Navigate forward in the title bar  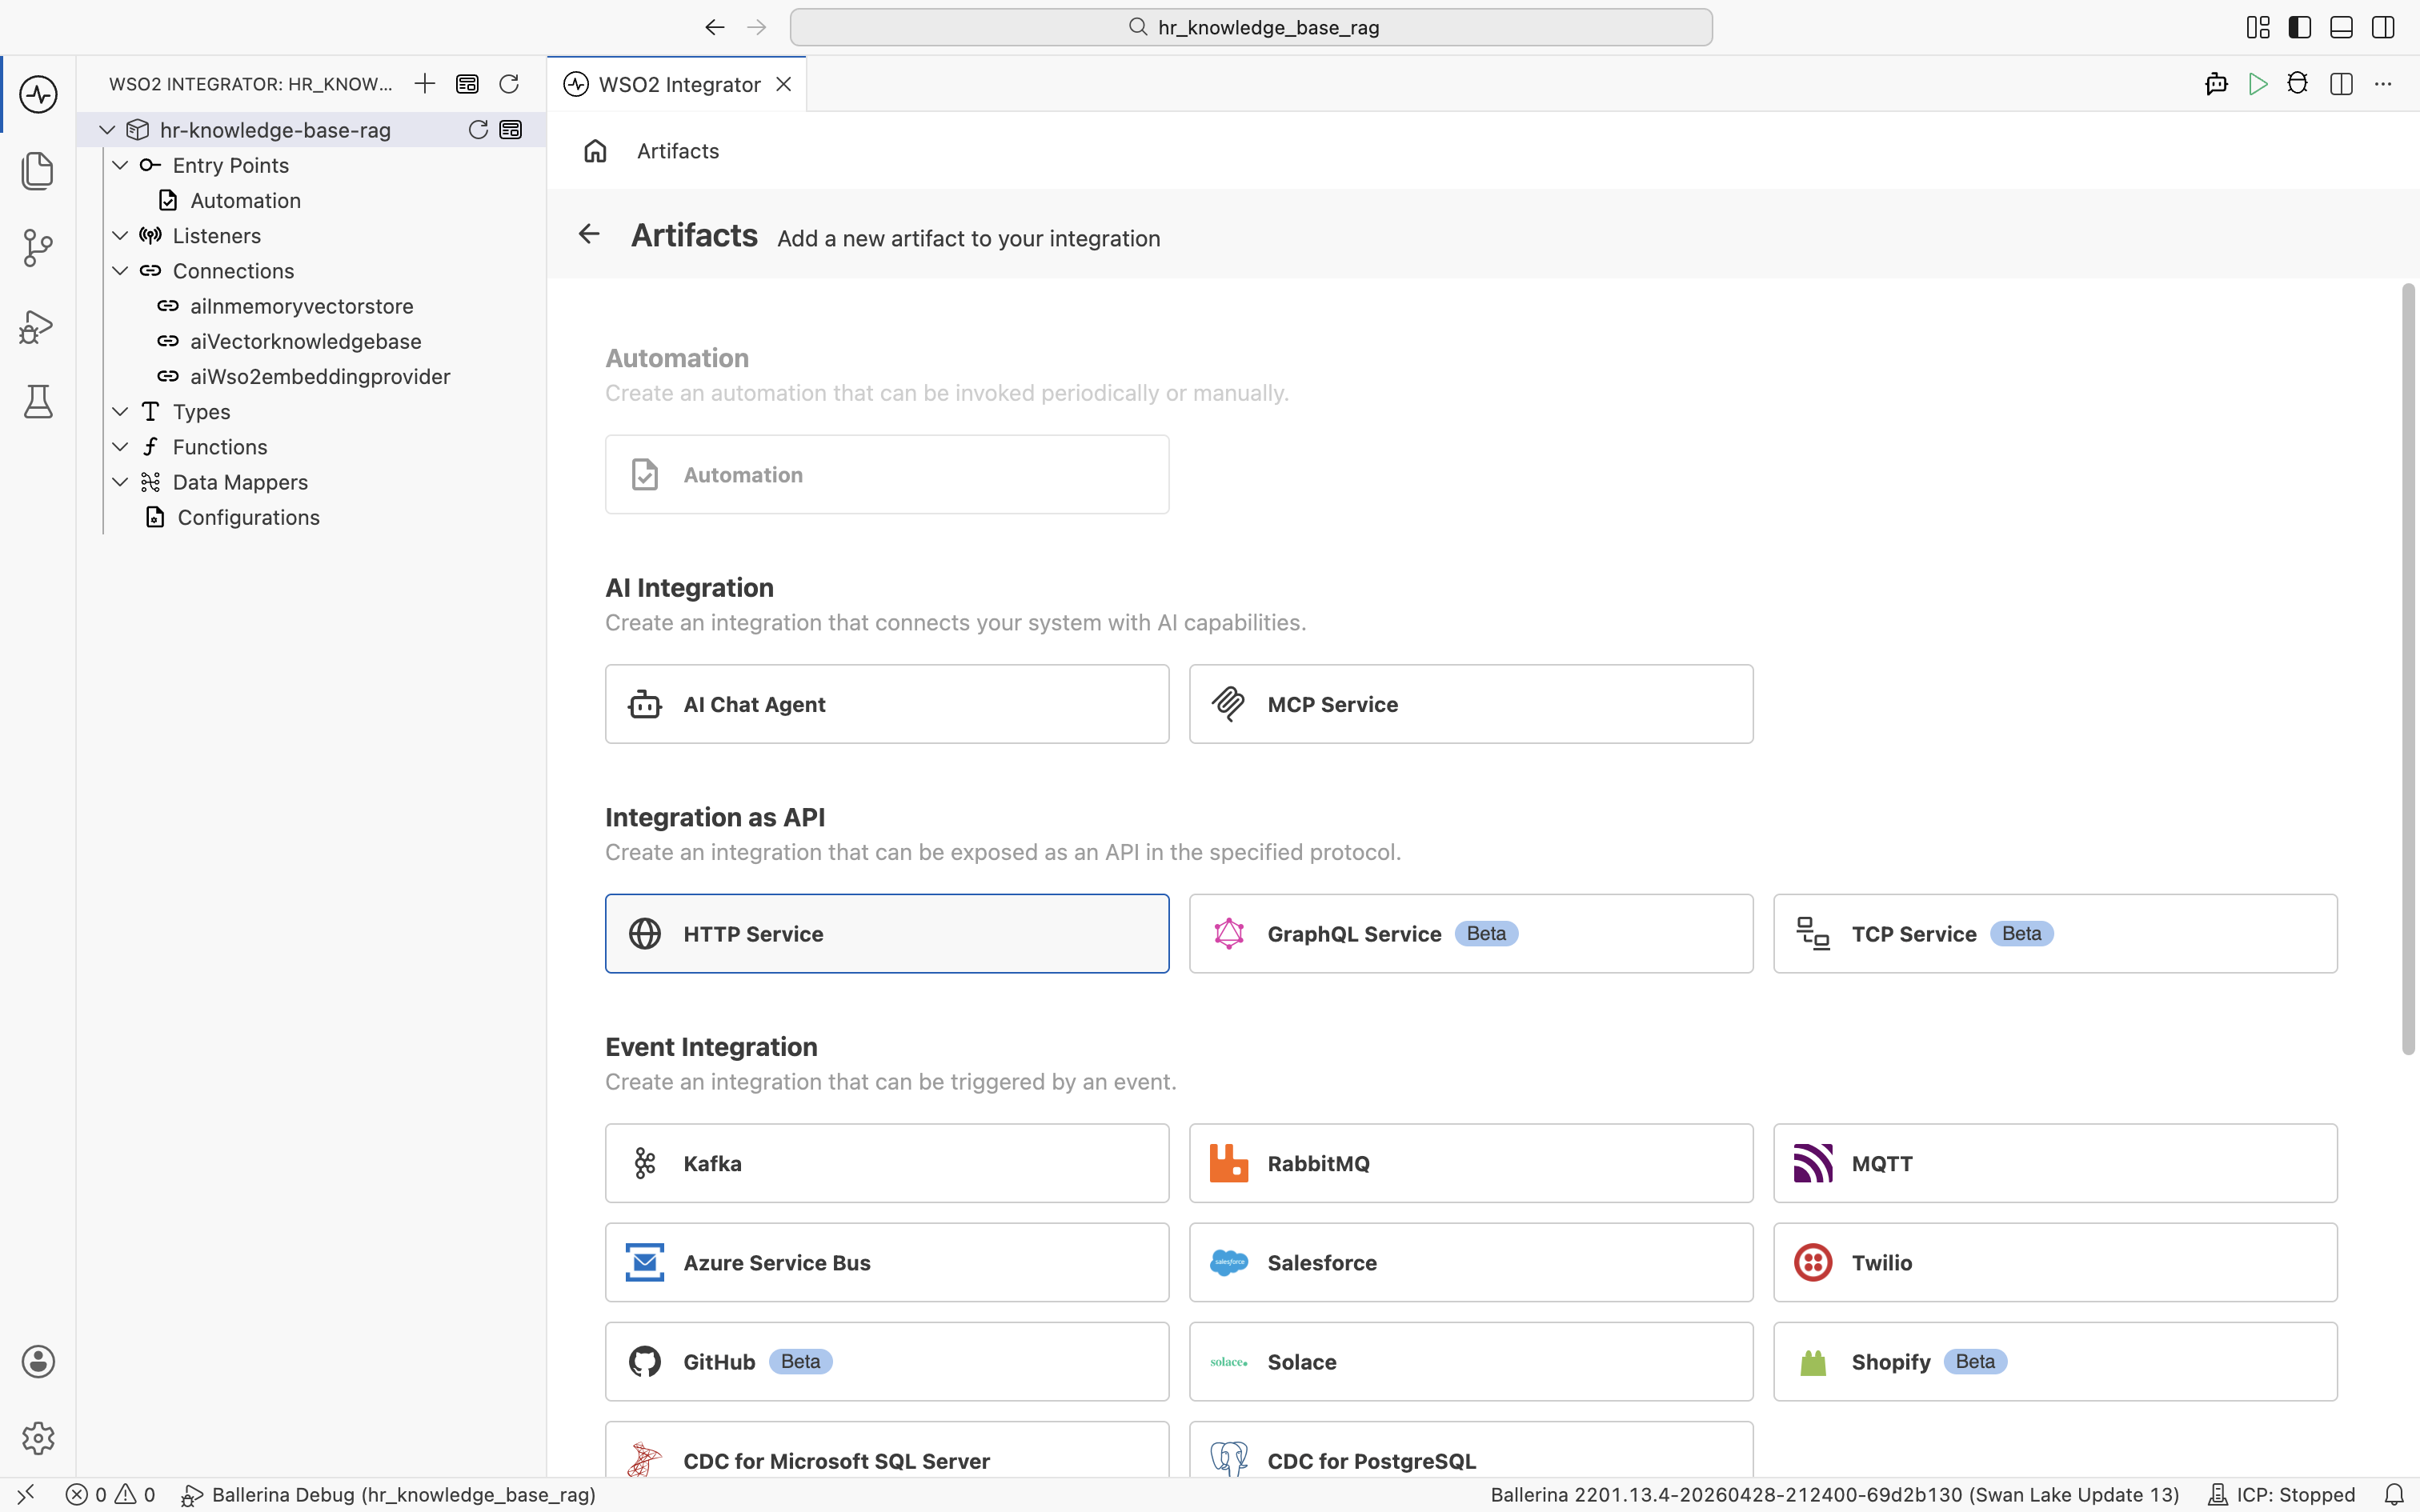click(757, 27)
